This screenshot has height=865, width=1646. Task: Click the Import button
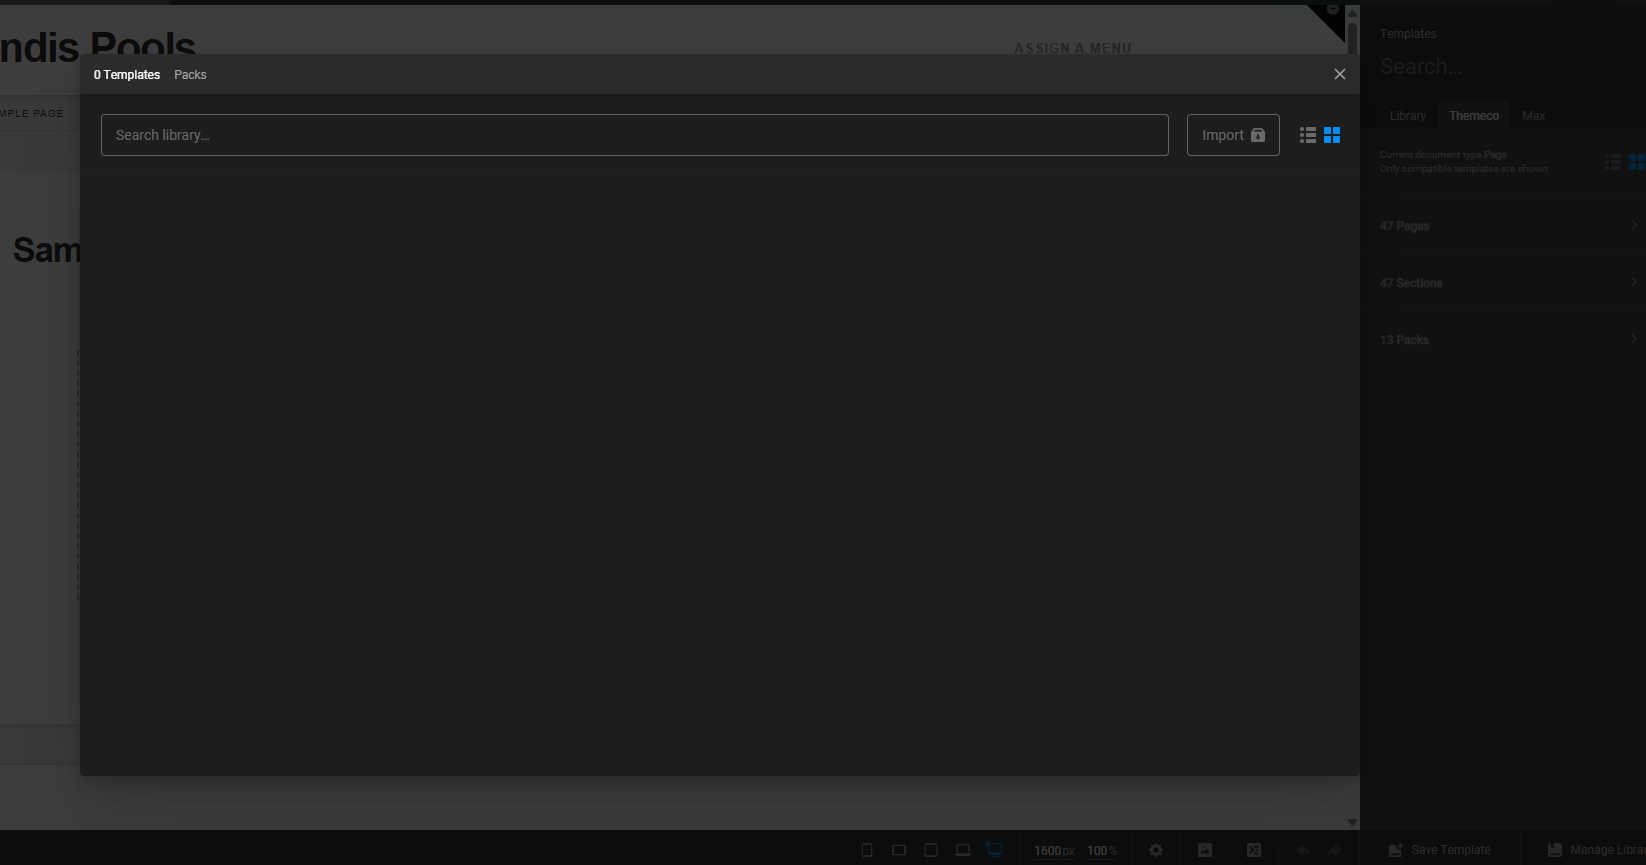[x=1232, y=135]
